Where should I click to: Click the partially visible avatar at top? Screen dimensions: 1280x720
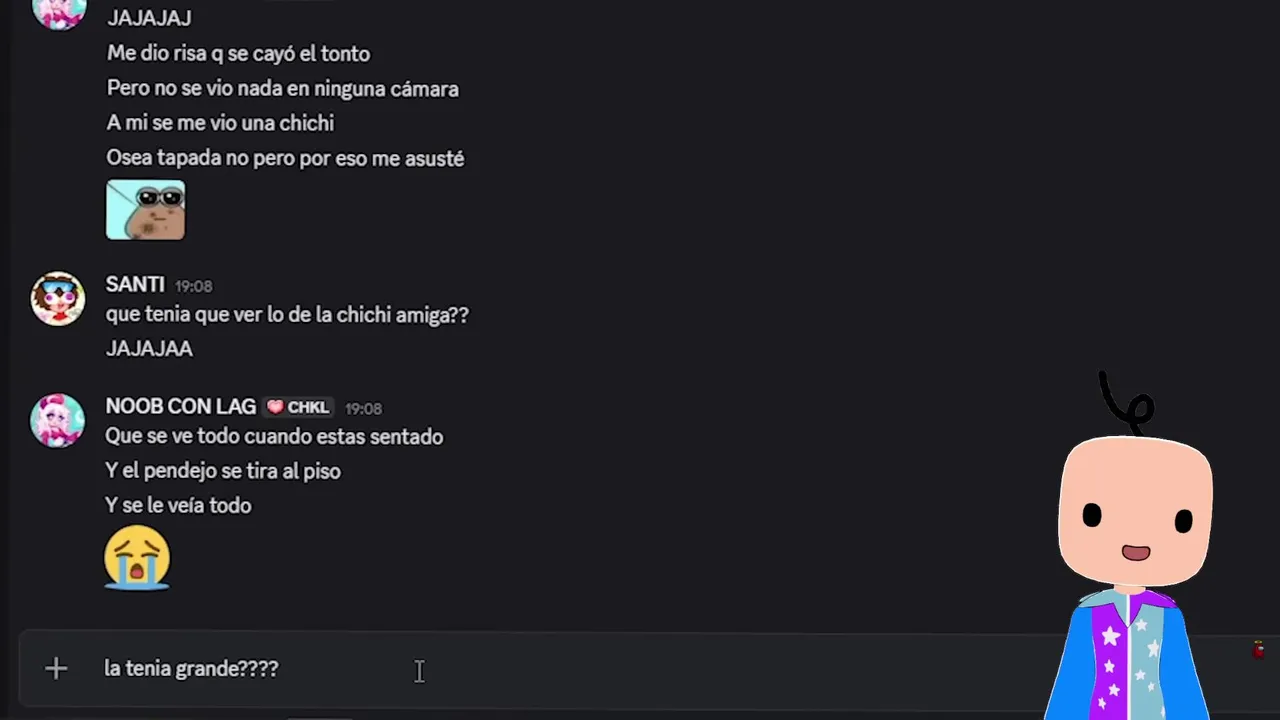point(58,14)
